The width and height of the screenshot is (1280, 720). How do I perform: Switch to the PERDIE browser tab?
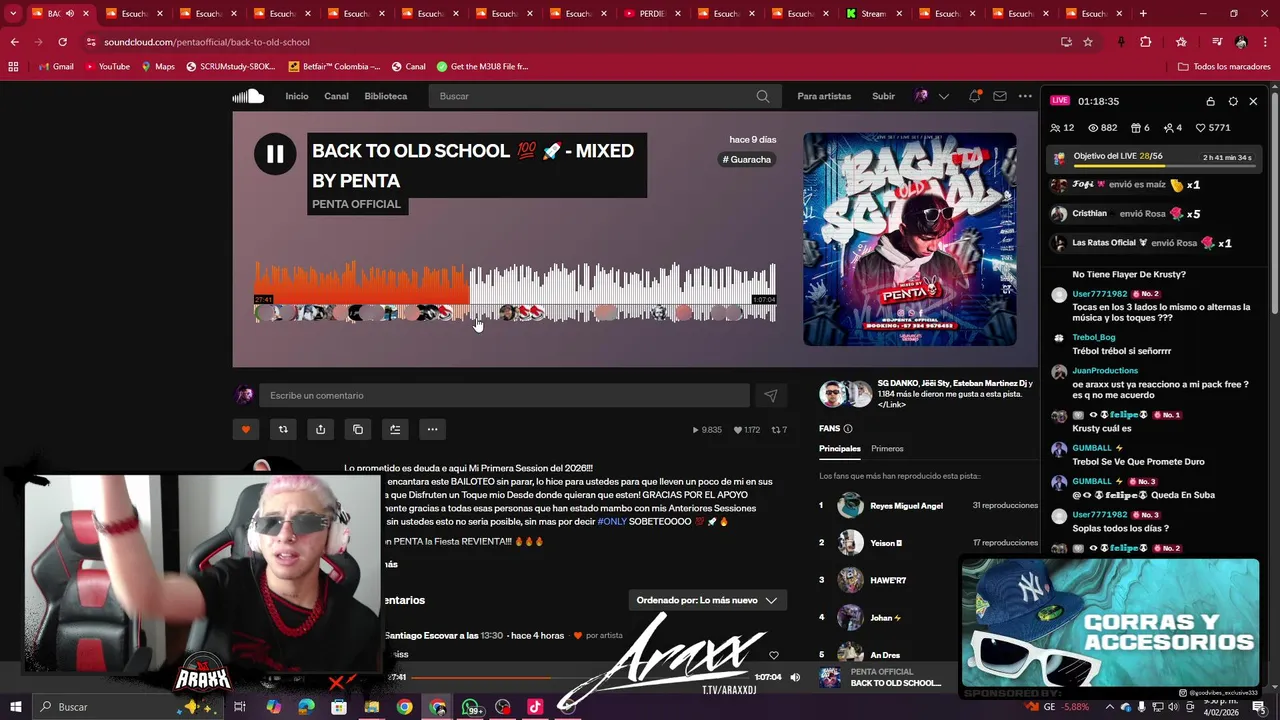tap(651, 14)
